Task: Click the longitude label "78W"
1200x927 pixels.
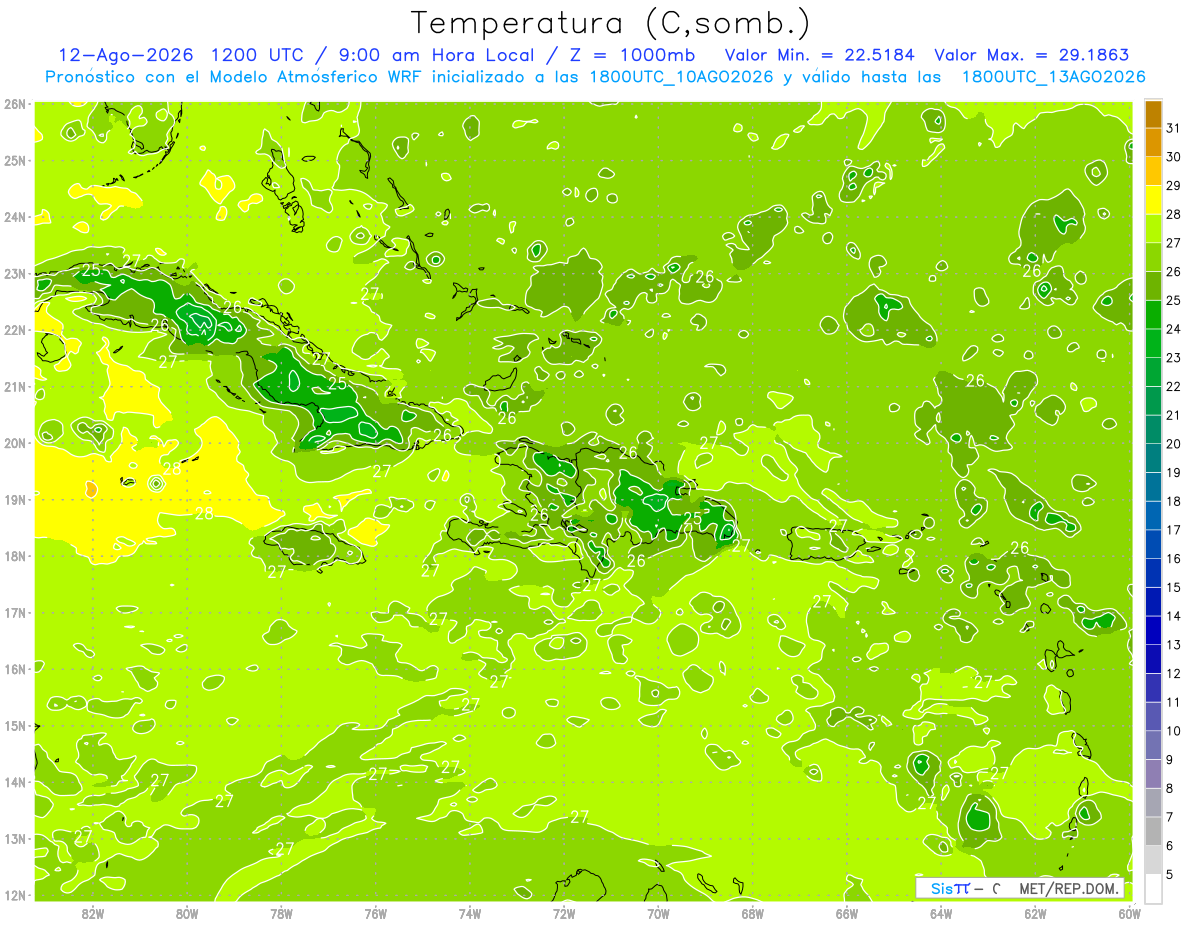Action: 281,913
